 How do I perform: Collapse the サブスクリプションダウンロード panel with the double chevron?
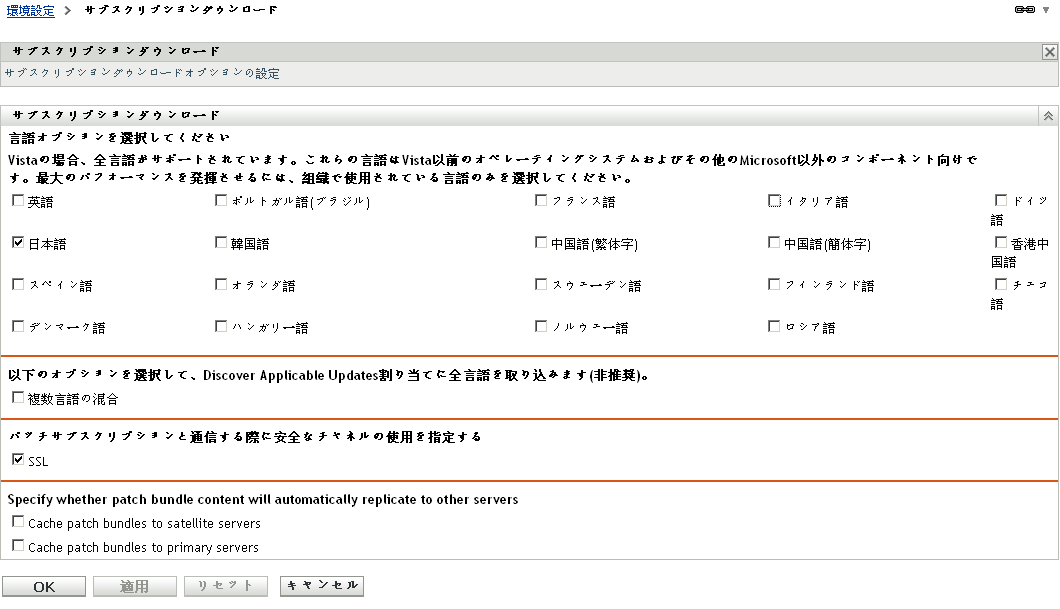click(1047, 115)
